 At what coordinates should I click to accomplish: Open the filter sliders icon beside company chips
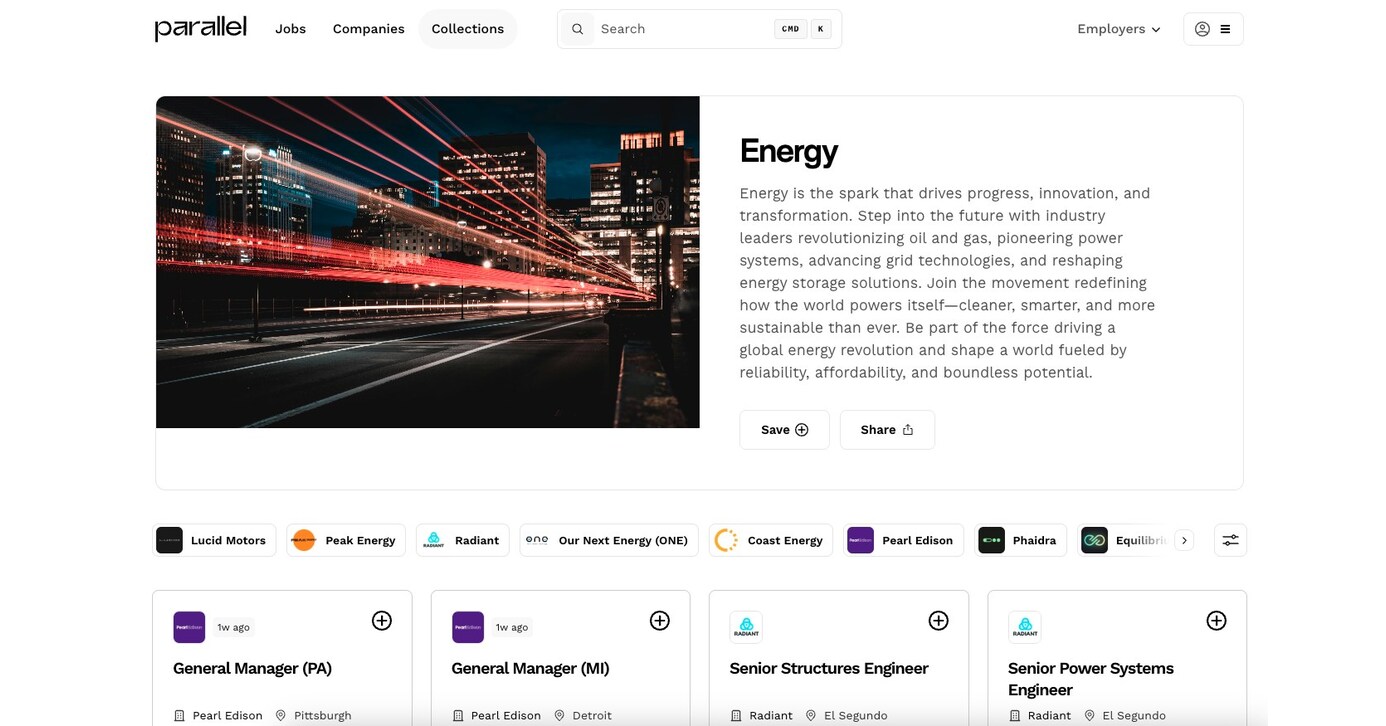click(1230, 539)
